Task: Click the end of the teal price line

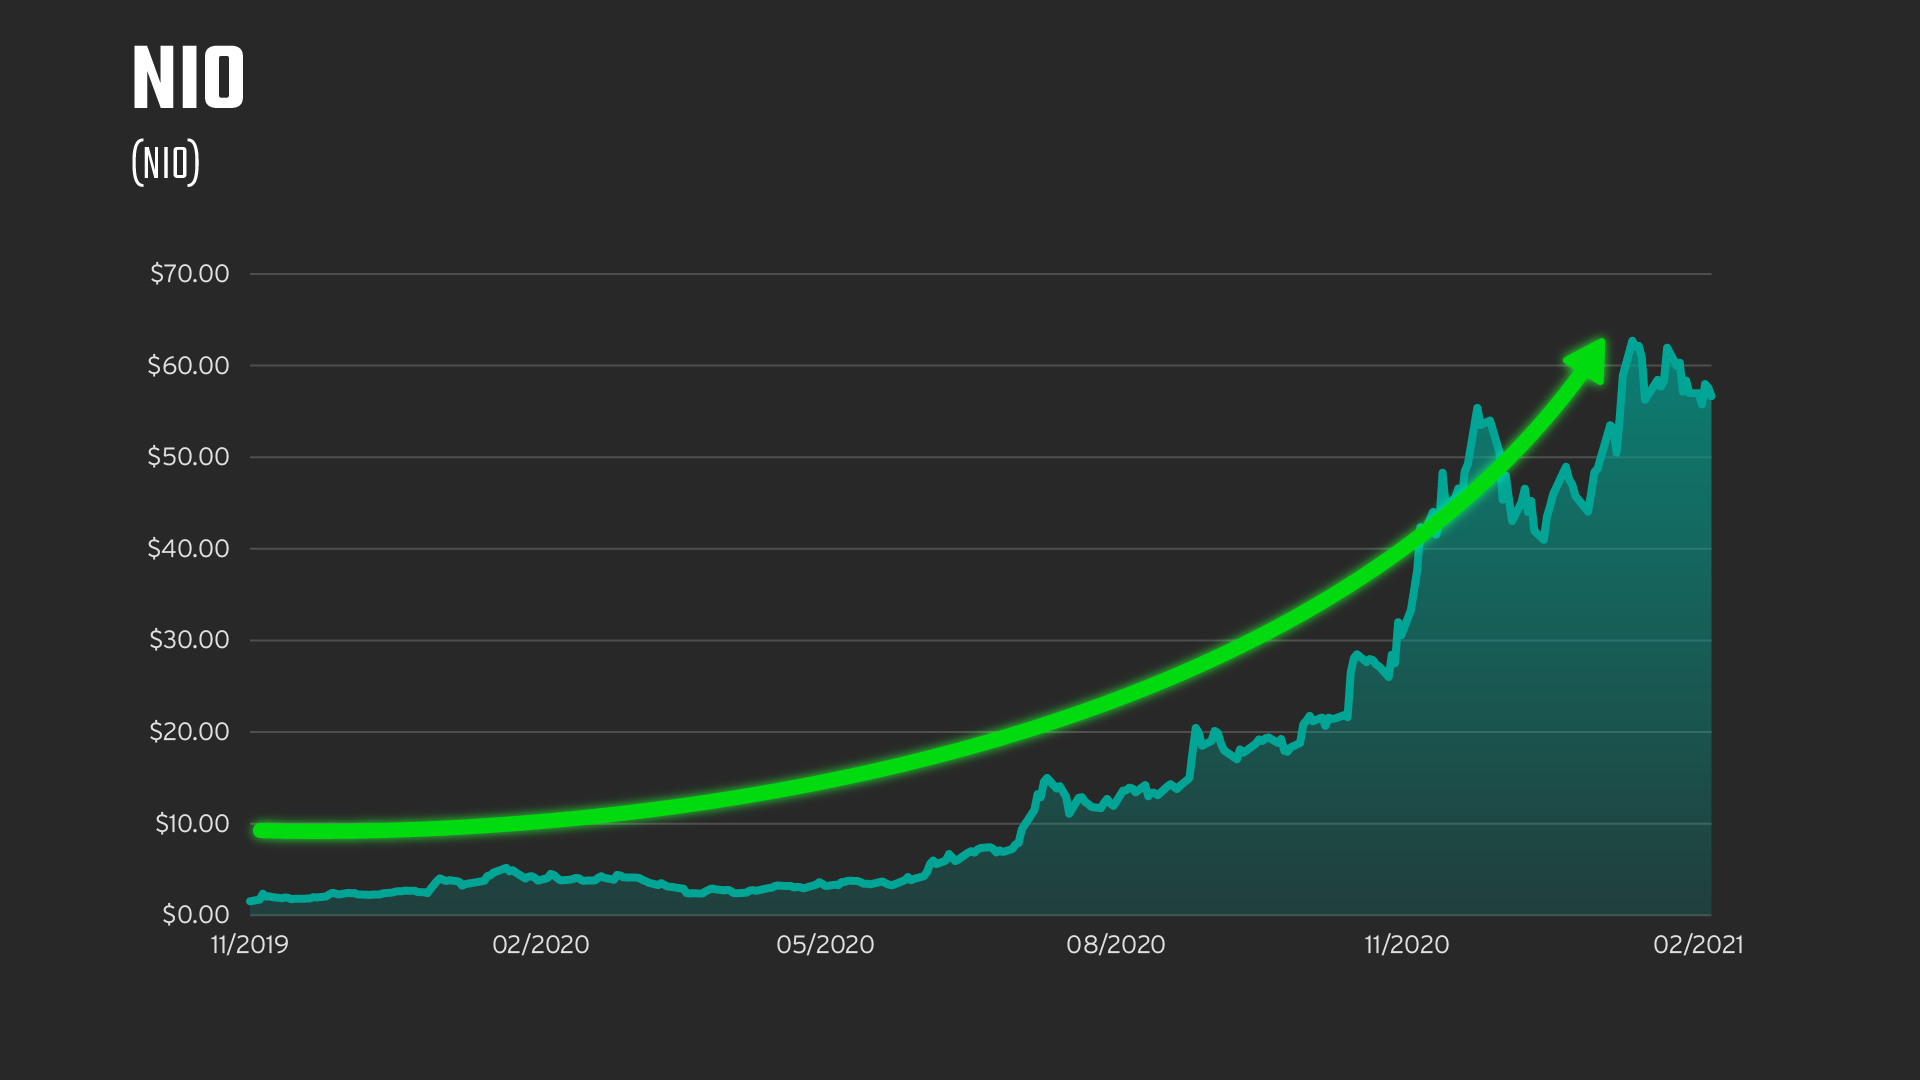Action: pyautogui.click(x=1712, y=396)
